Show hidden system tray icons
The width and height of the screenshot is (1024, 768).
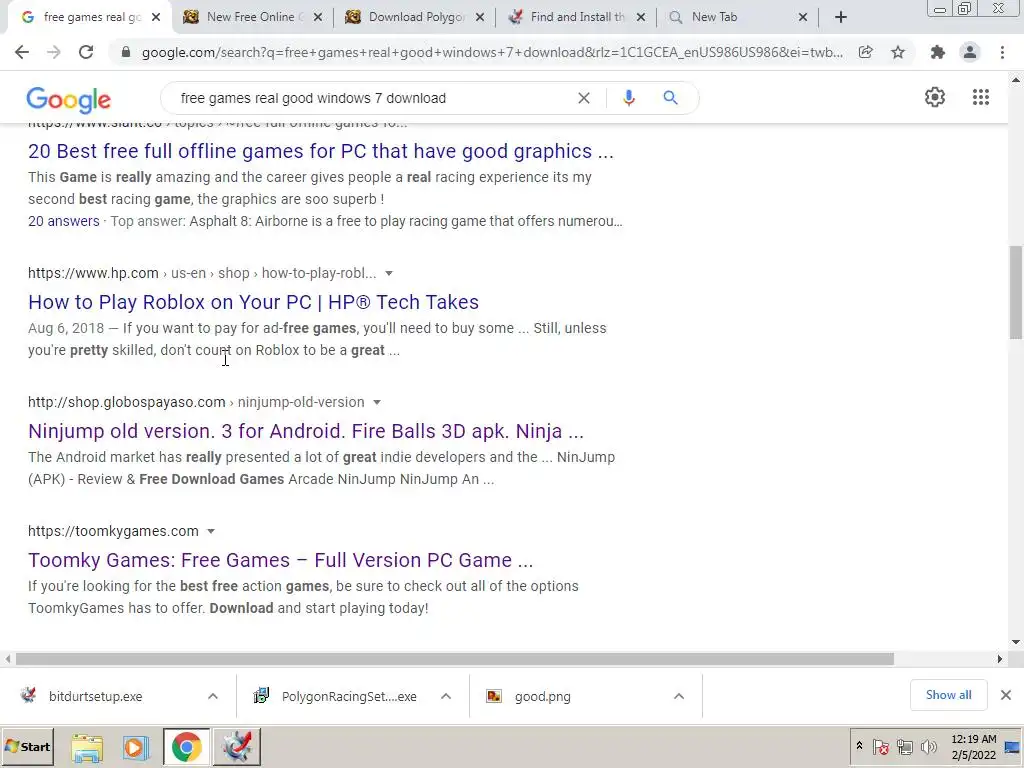coord(859,746)
